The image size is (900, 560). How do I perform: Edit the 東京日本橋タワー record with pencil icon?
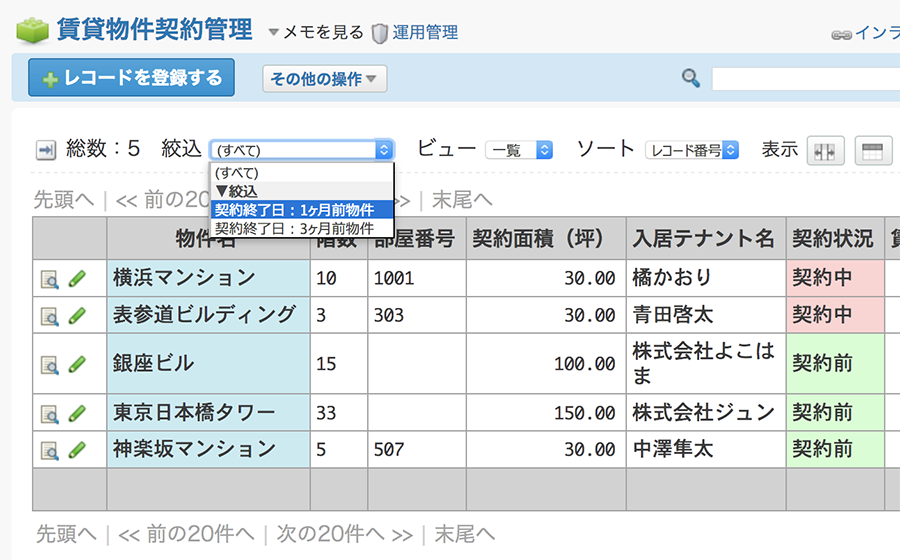77,412
